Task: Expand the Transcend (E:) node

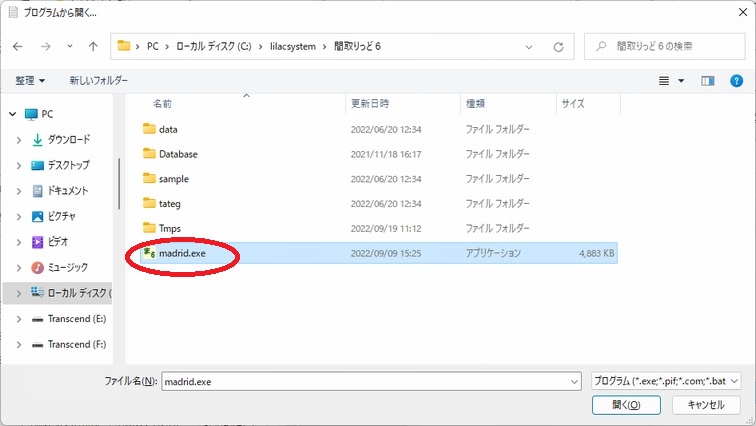Action: click(19, 319)
